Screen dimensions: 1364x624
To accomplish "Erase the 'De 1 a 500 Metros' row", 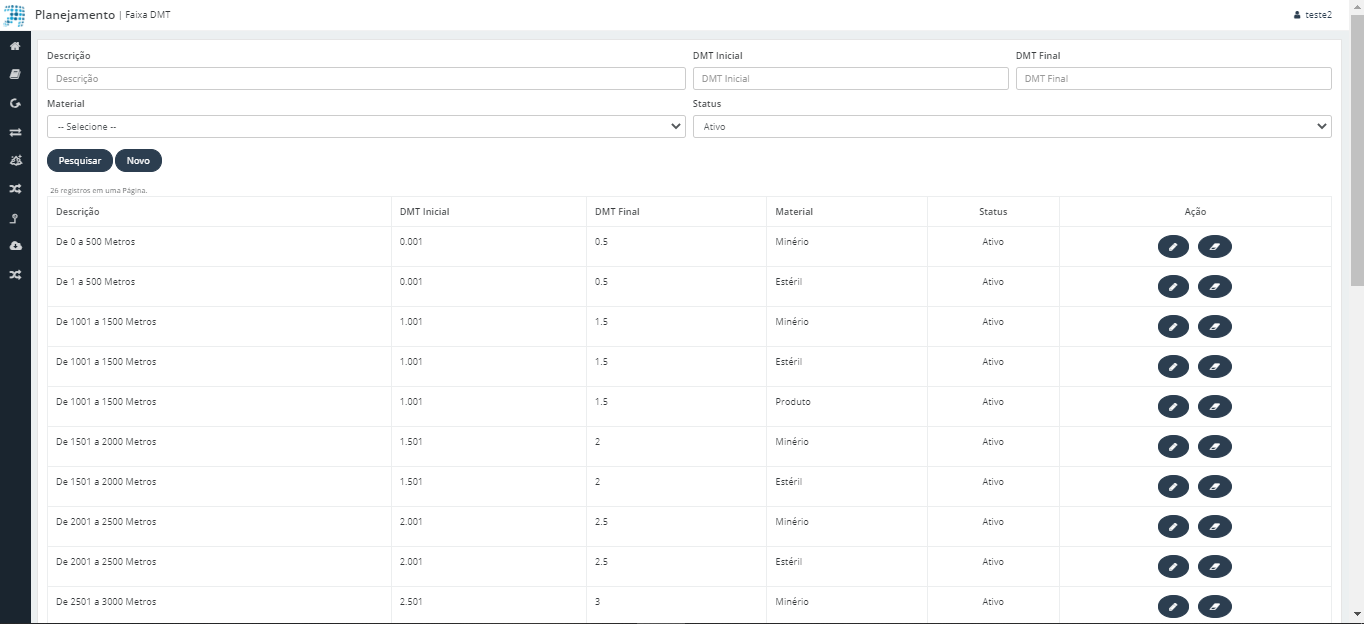I will [1214, 287].
